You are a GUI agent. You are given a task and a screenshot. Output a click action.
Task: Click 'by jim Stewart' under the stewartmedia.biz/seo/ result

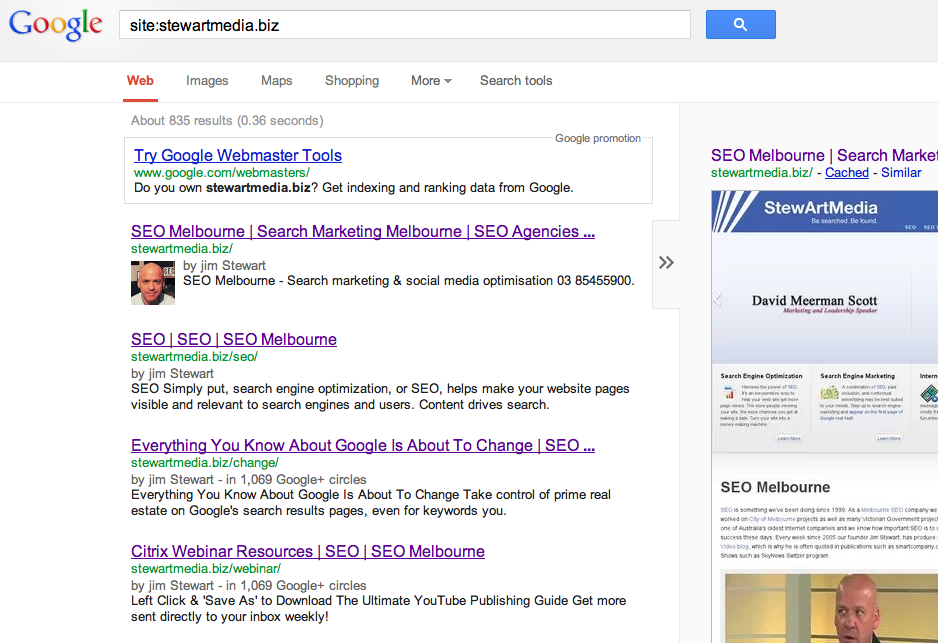click(172, 374)
